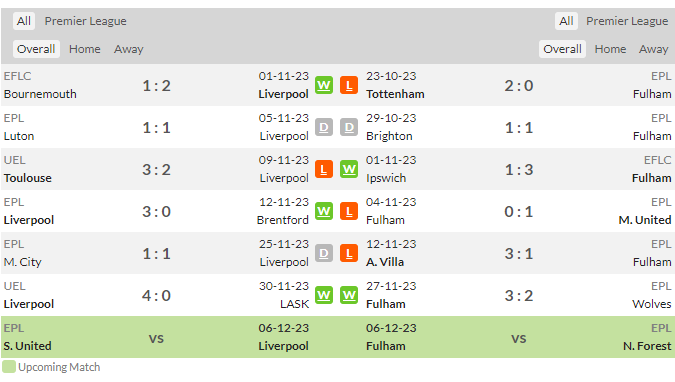
Task: Open the upcoming S. United vs Liverpool match
Action: (x=156, y=337)
